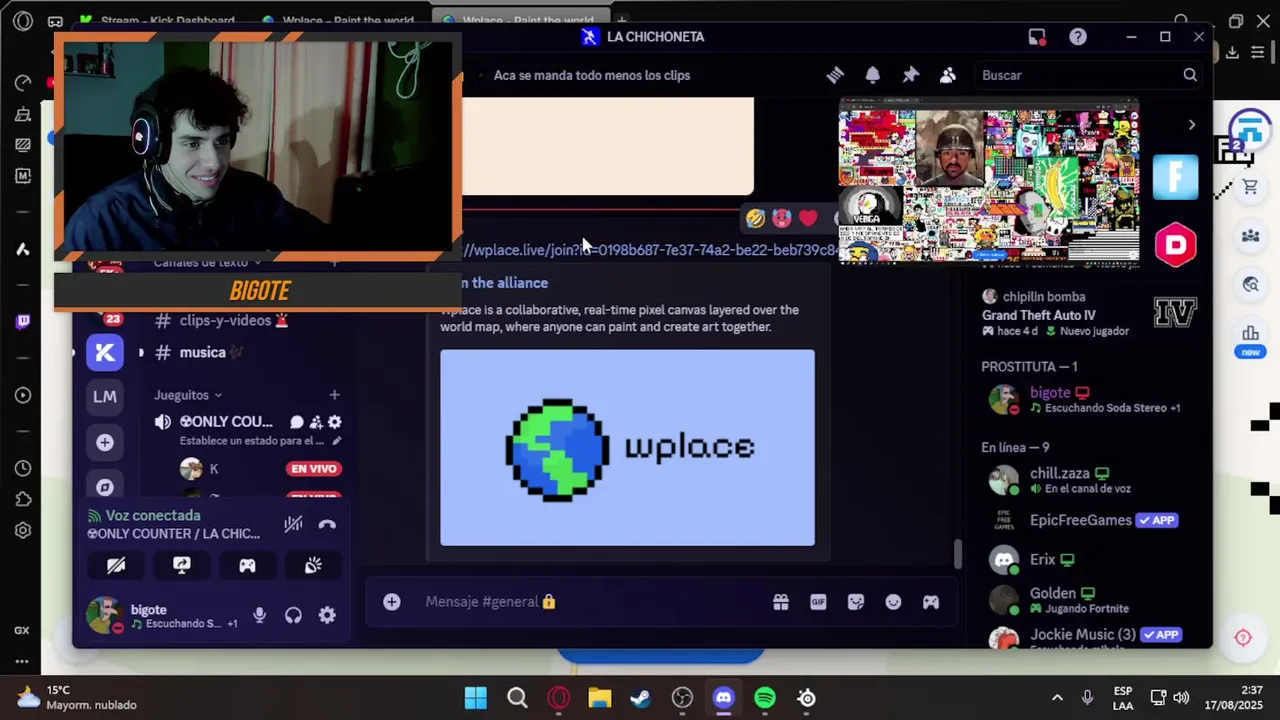Disconnect from voice call
This screenshot has width=1280, height=720.
327,524
